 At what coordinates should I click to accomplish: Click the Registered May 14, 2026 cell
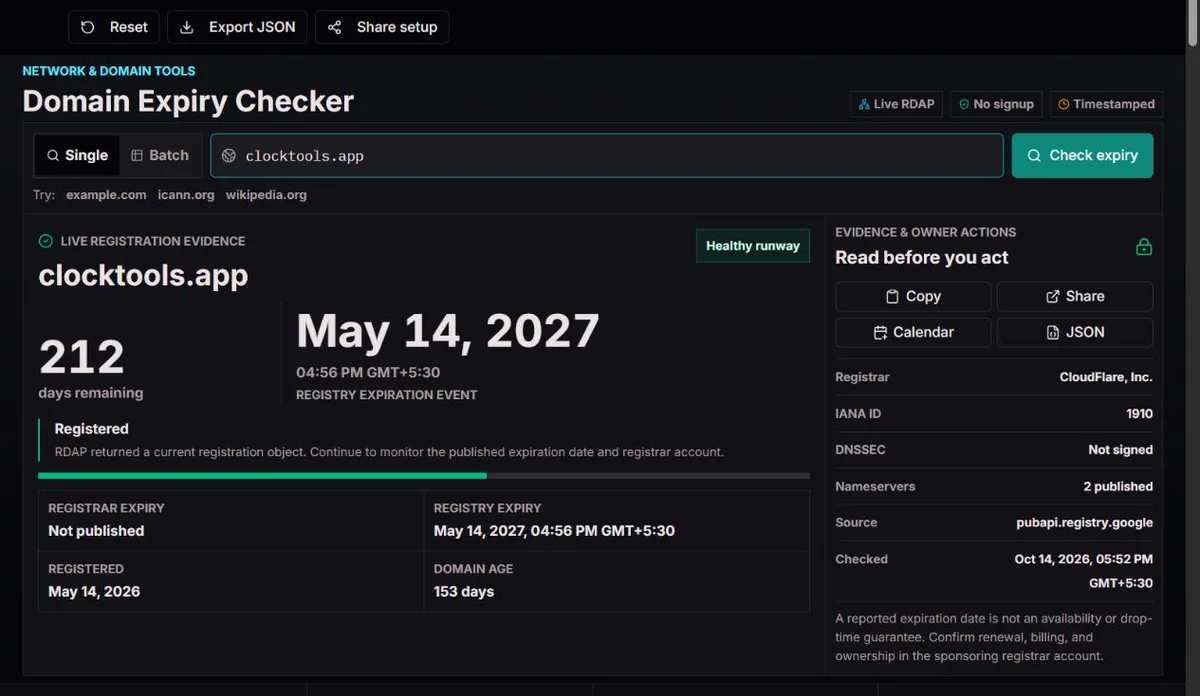coord(231,581)
